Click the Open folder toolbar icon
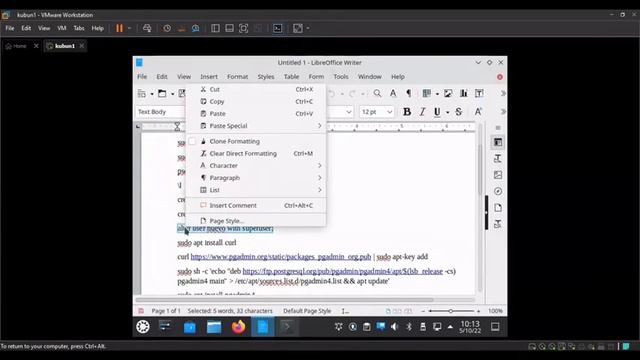640x360 pixels. (162, 93)
